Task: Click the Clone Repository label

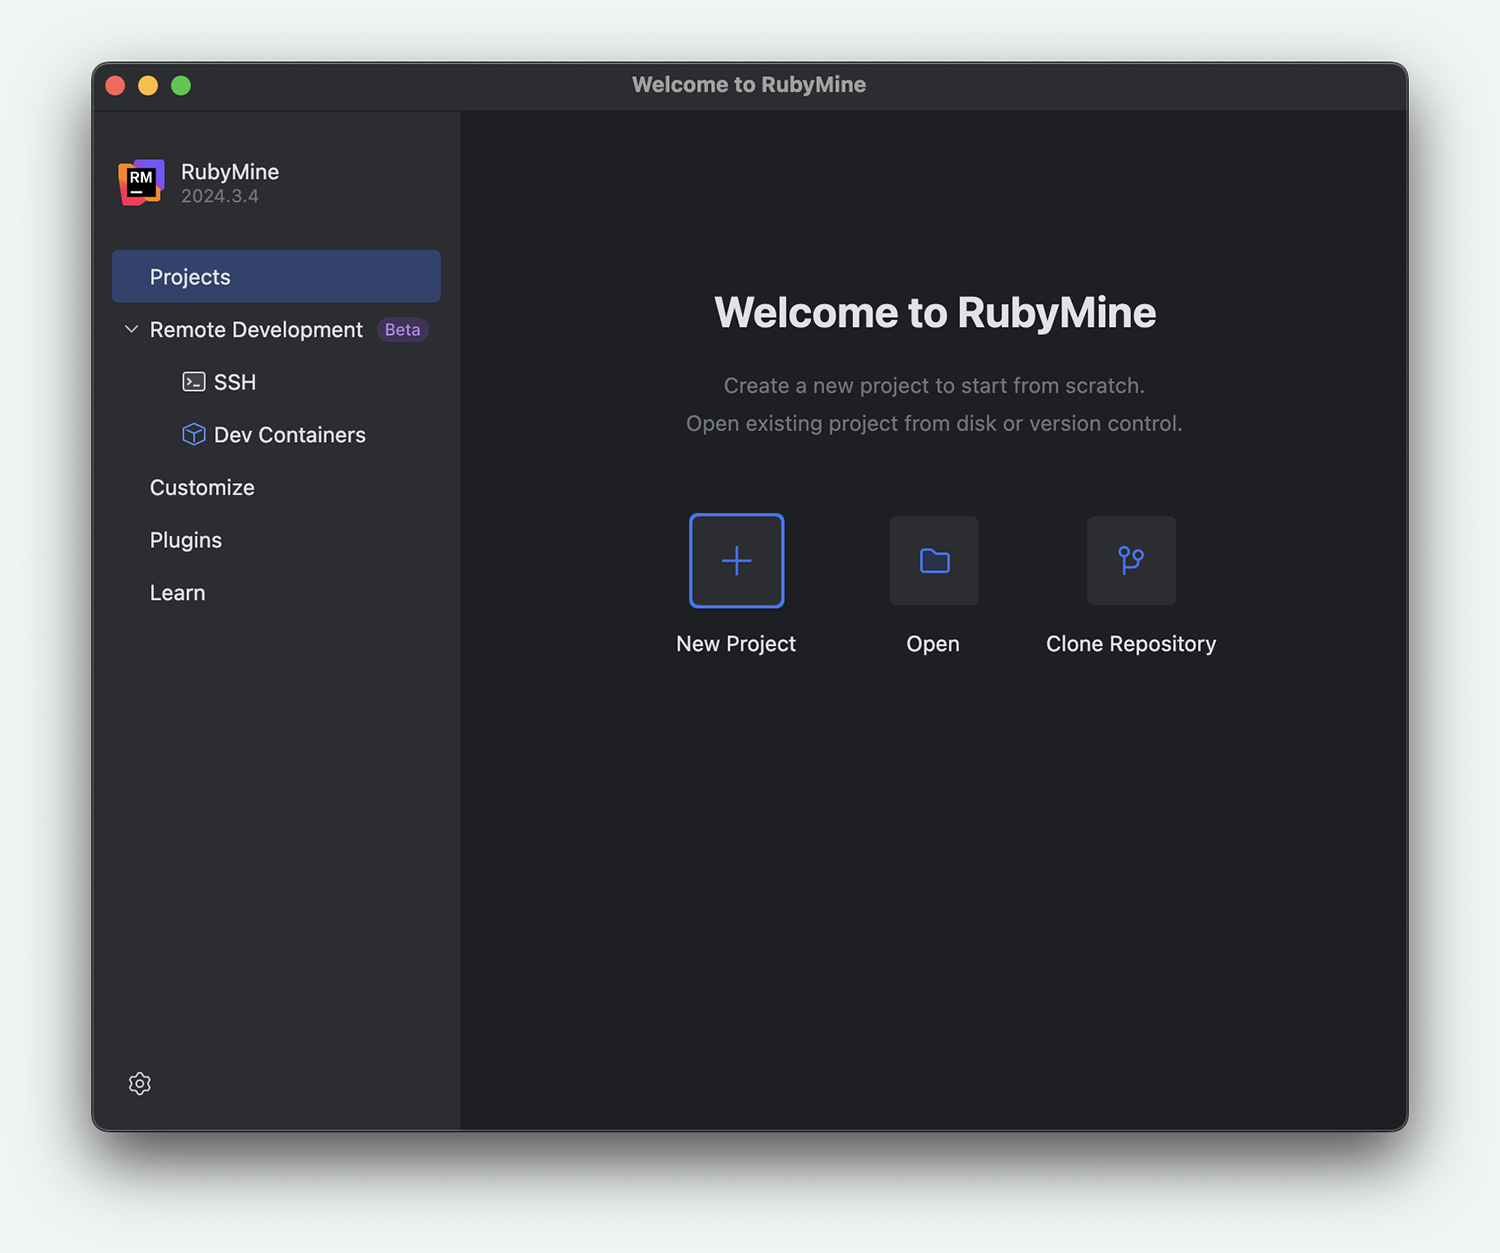Action: click(1131, 644)
